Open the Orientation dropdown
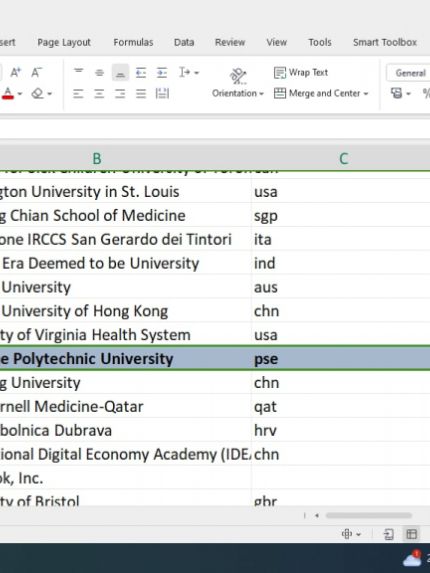 tap(238, 94)
